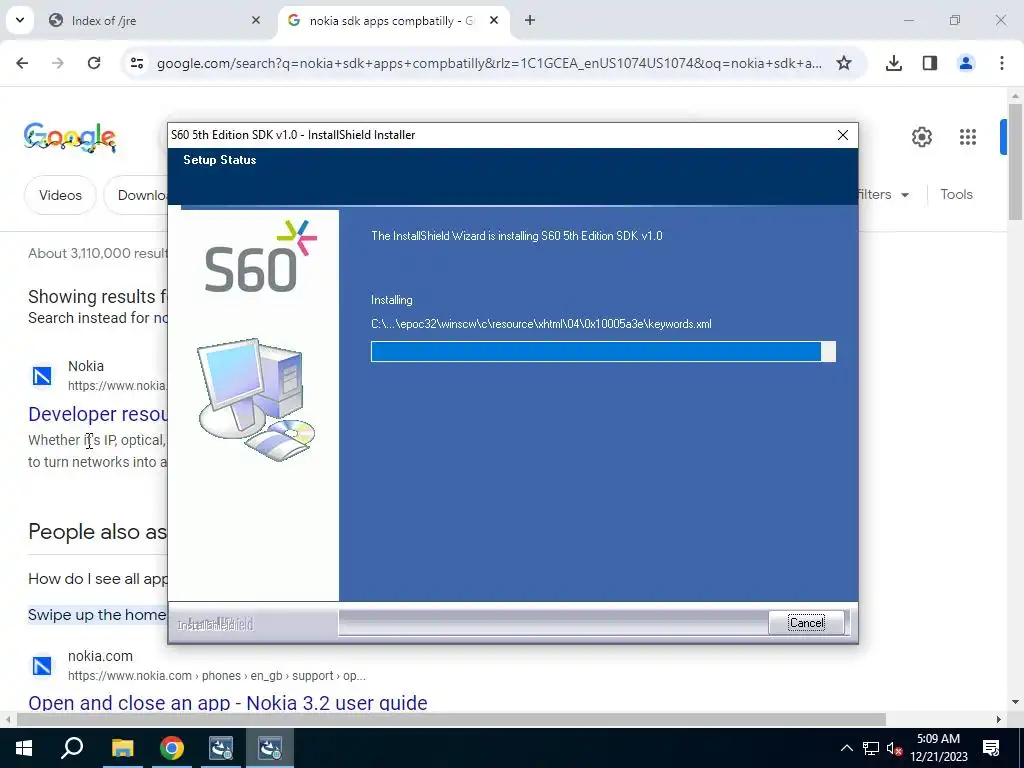The image size is (1024, 768).
Task: Click active InstallShield taskbar icon
Action: tap(270, 748)
